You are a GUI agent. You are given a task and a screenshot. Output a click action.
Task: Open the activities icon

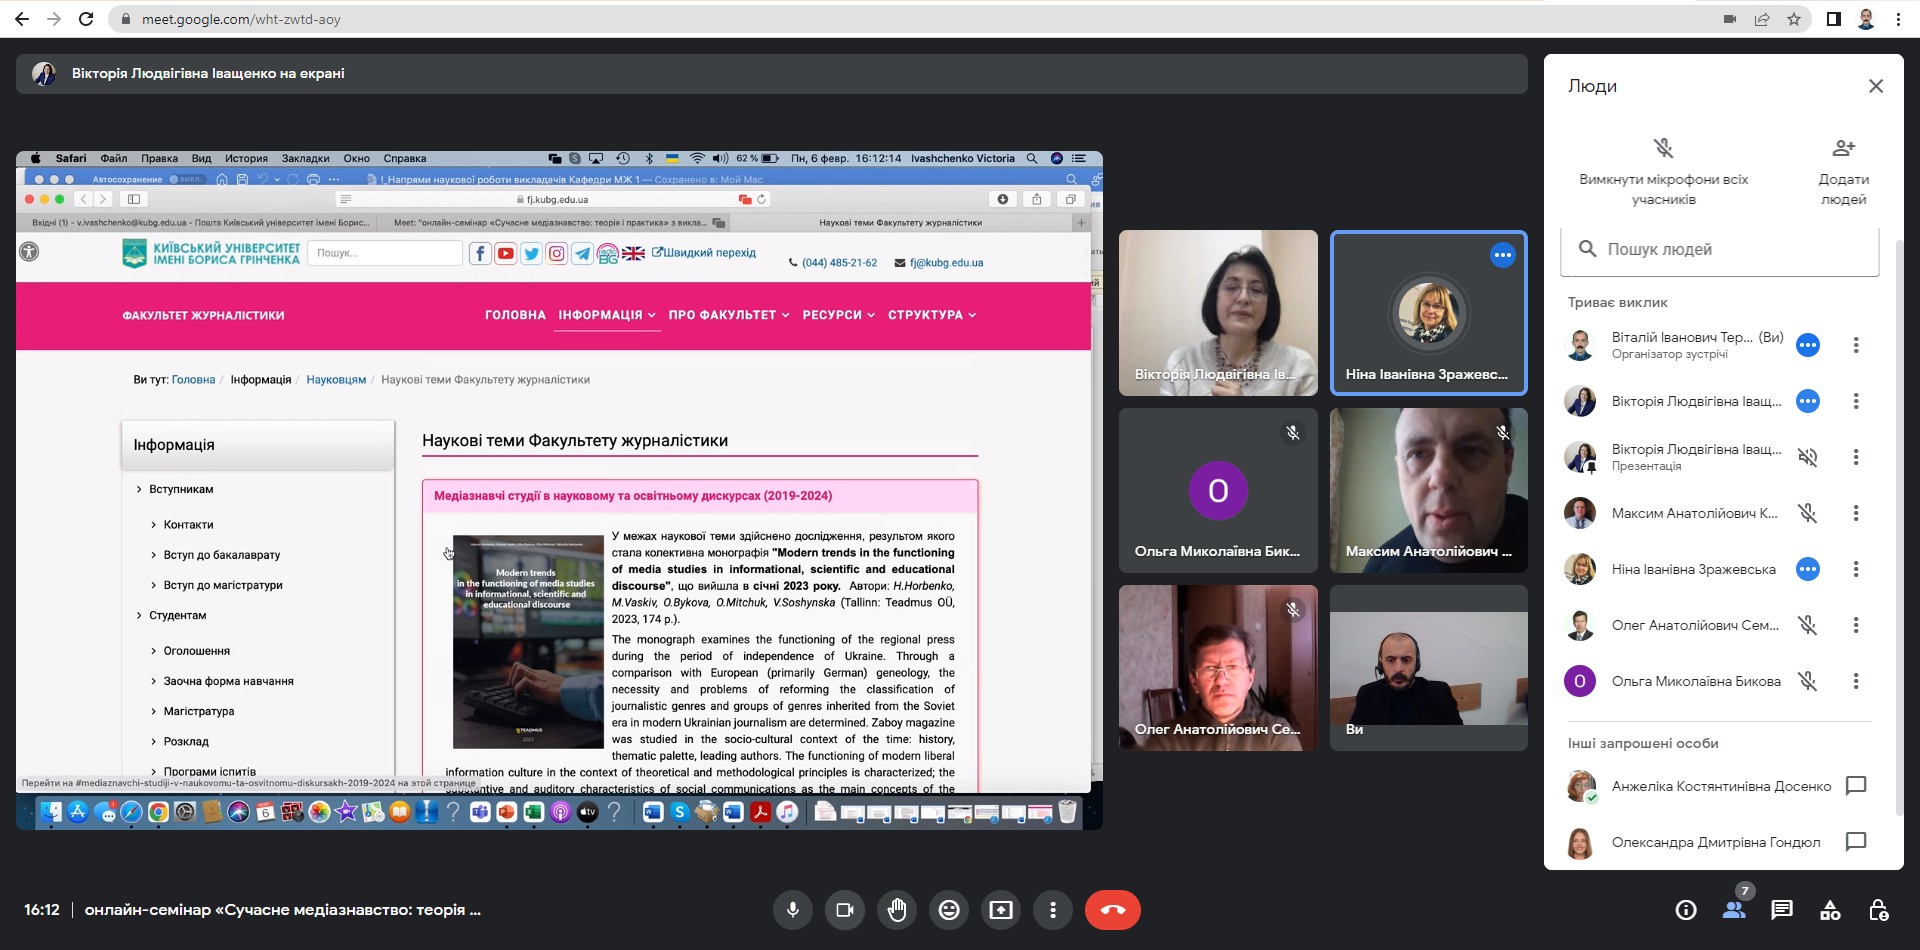[x=1830, y=910]
